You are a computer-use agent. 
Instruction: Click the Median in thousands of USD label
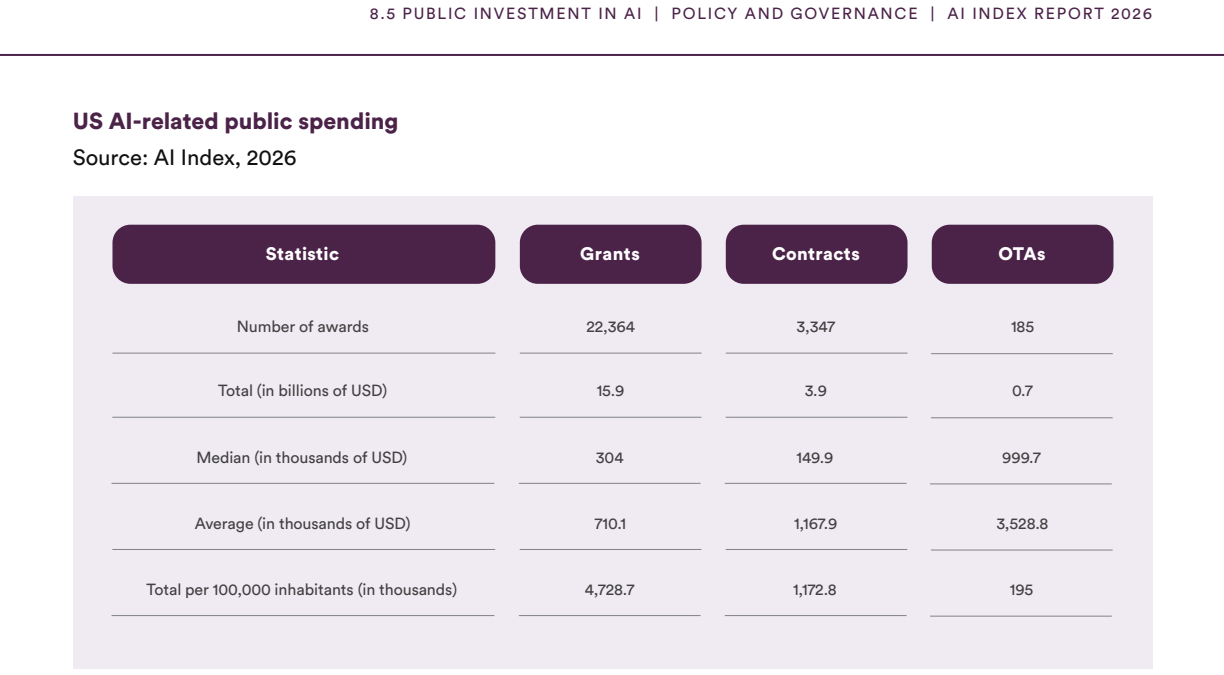pos(302,458)
